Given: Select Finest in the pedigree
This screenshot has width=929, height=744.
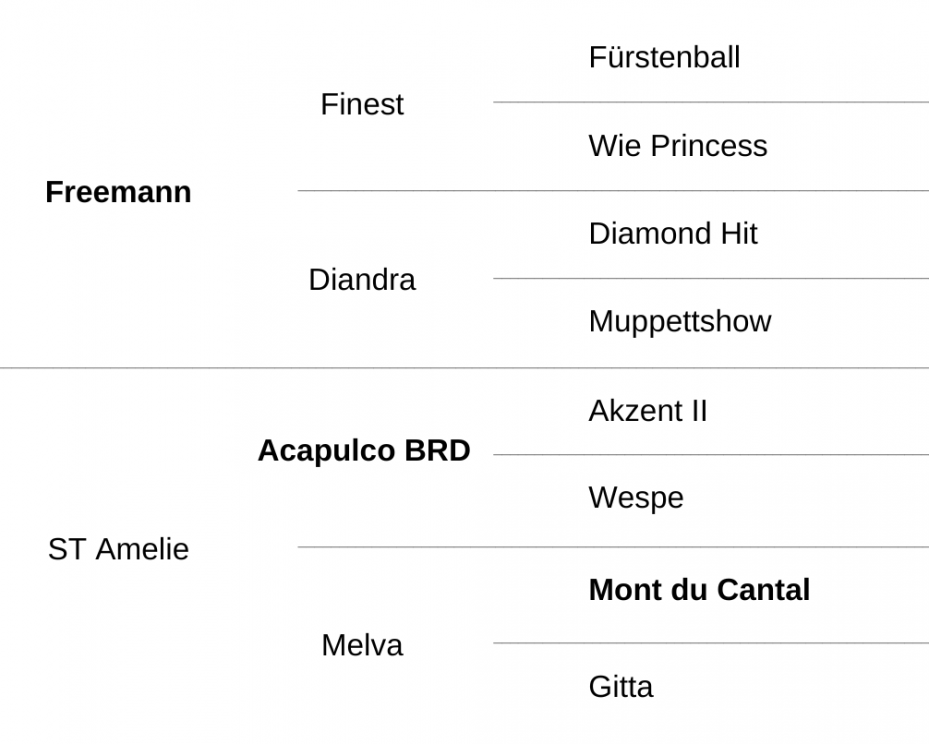Looking at the screenshot, I should [x=362, y=104].
